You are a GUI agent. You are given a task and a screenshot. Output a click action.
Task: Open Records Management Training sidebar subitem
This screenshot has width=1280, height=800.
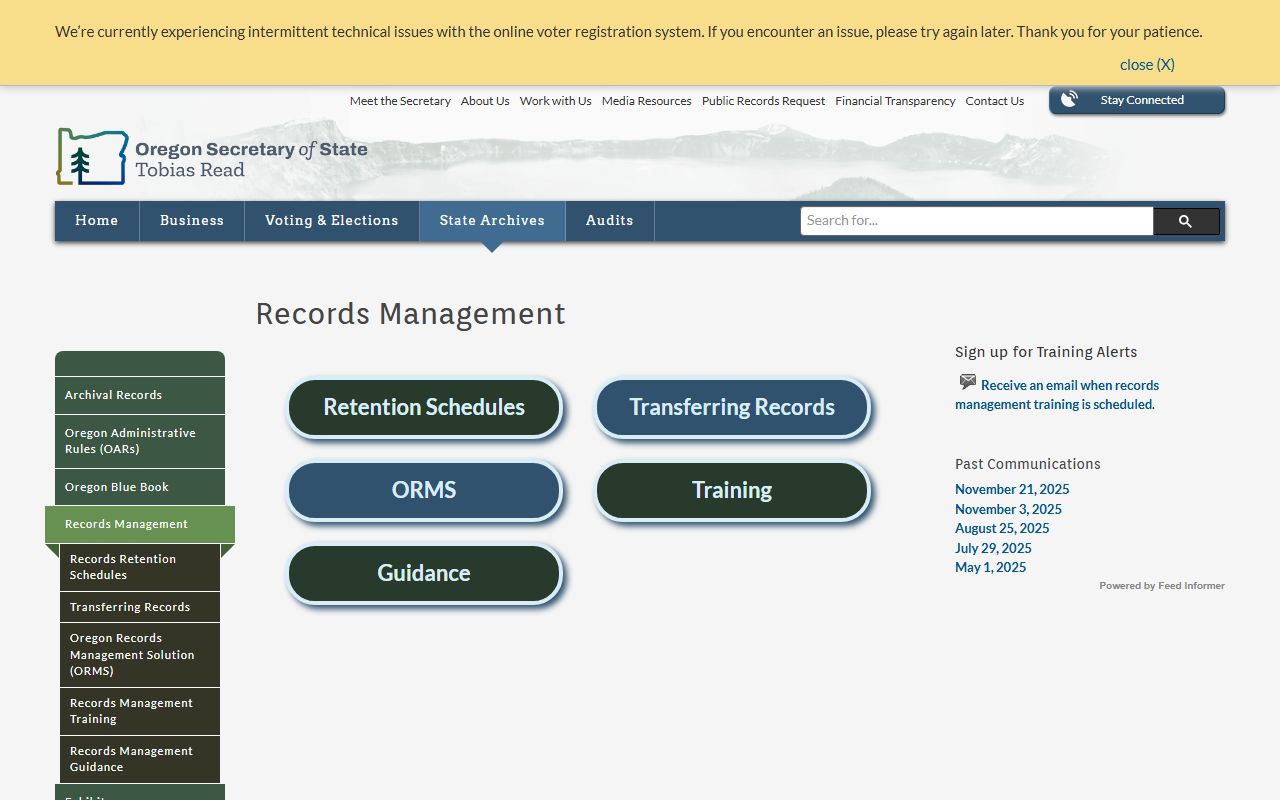140,711
